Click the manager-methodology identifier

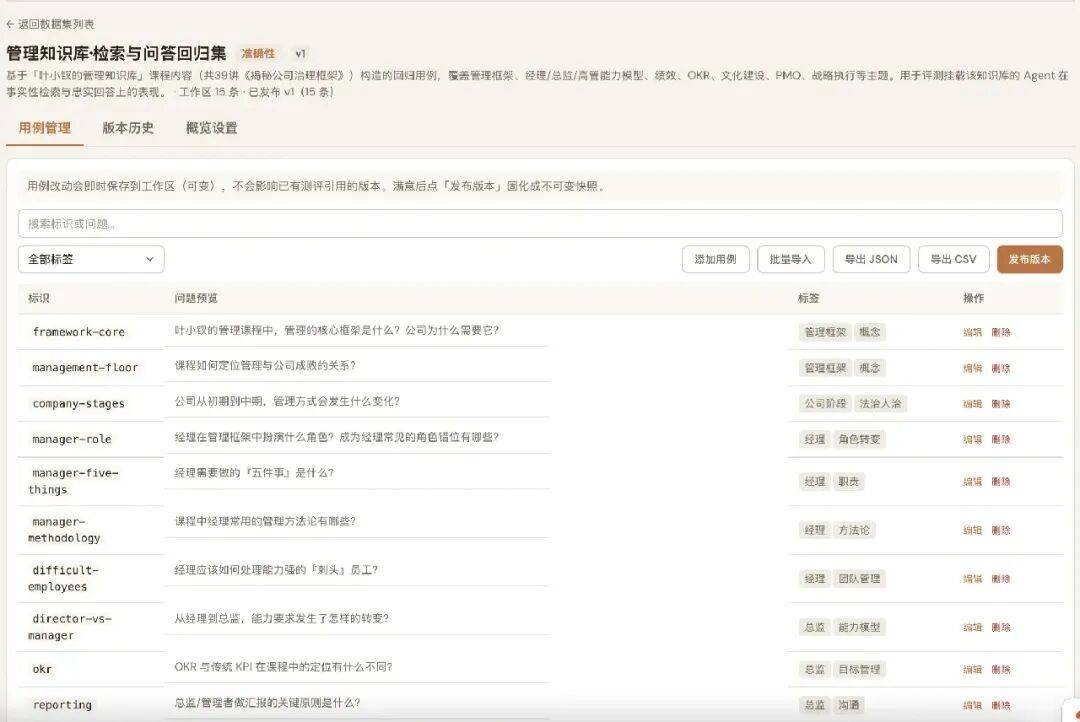coord(64,530)
